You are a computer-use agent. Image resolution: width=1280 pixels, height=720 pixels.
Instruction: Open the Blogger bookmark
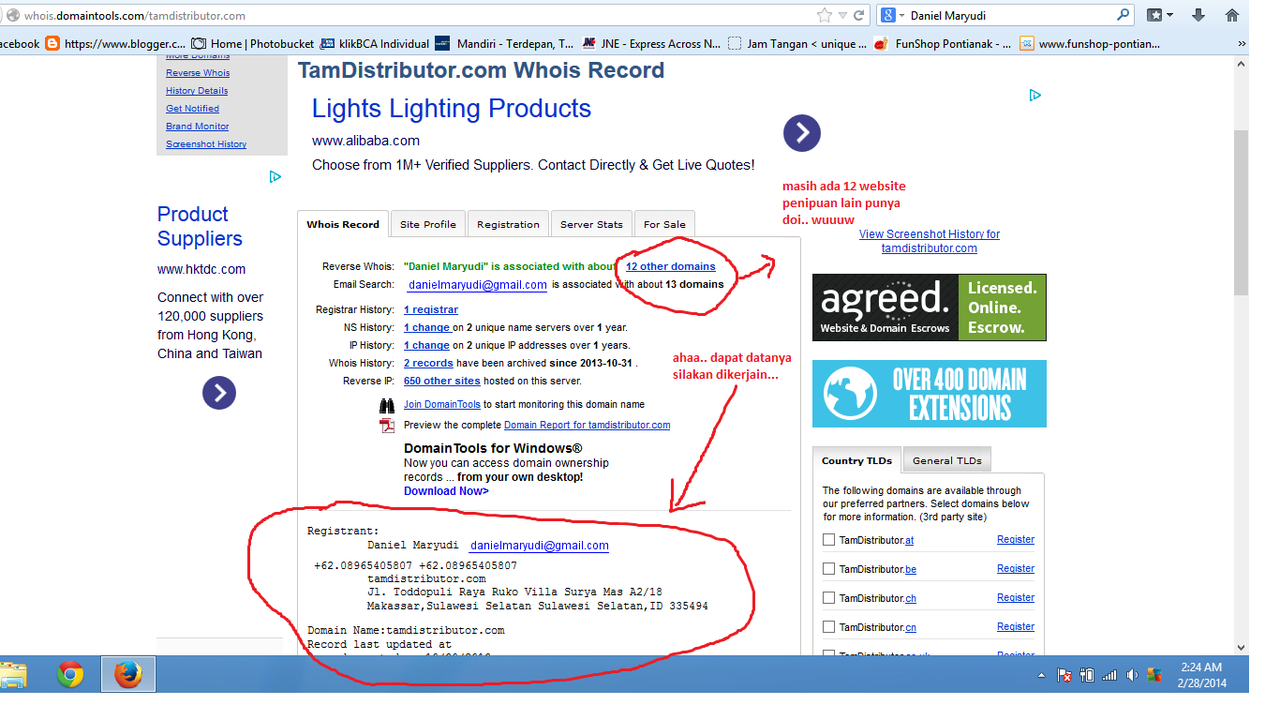pos(116,44)
